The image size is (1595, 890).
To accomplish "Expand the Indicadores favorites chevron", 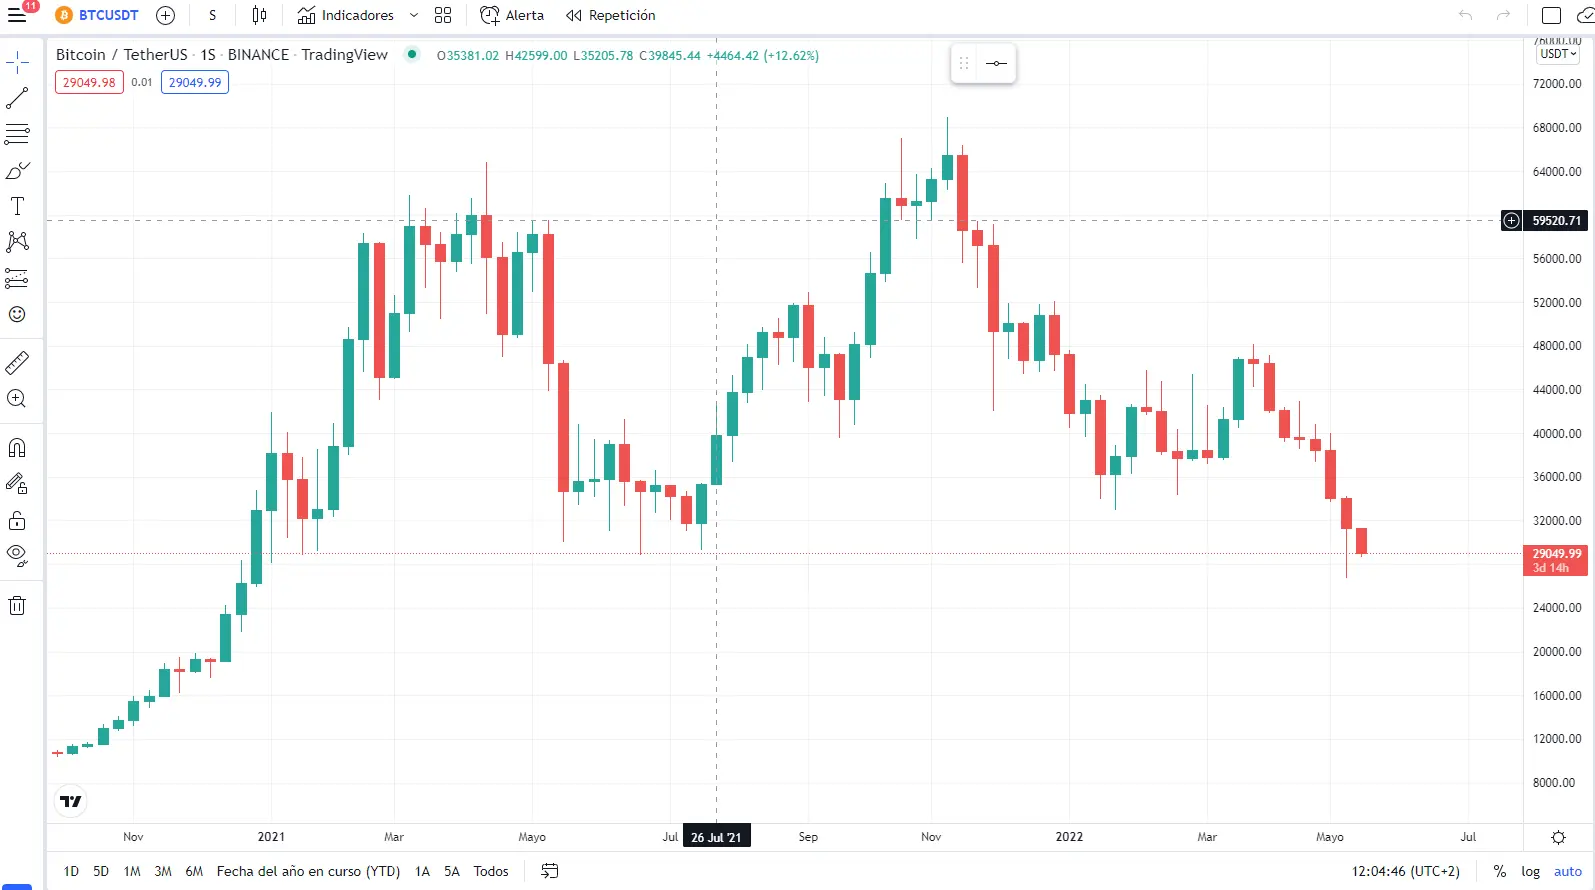I will point(414,15).
